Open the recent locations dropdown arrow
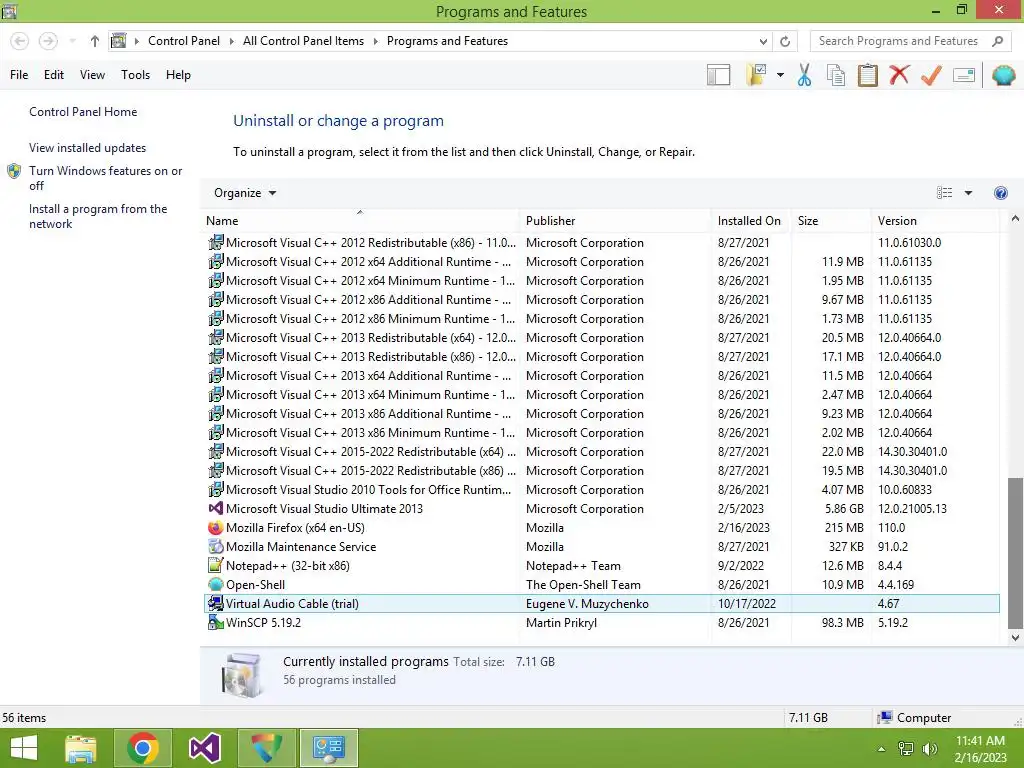1024x768 pixels. pyautogui.click(x=72, y=41)
